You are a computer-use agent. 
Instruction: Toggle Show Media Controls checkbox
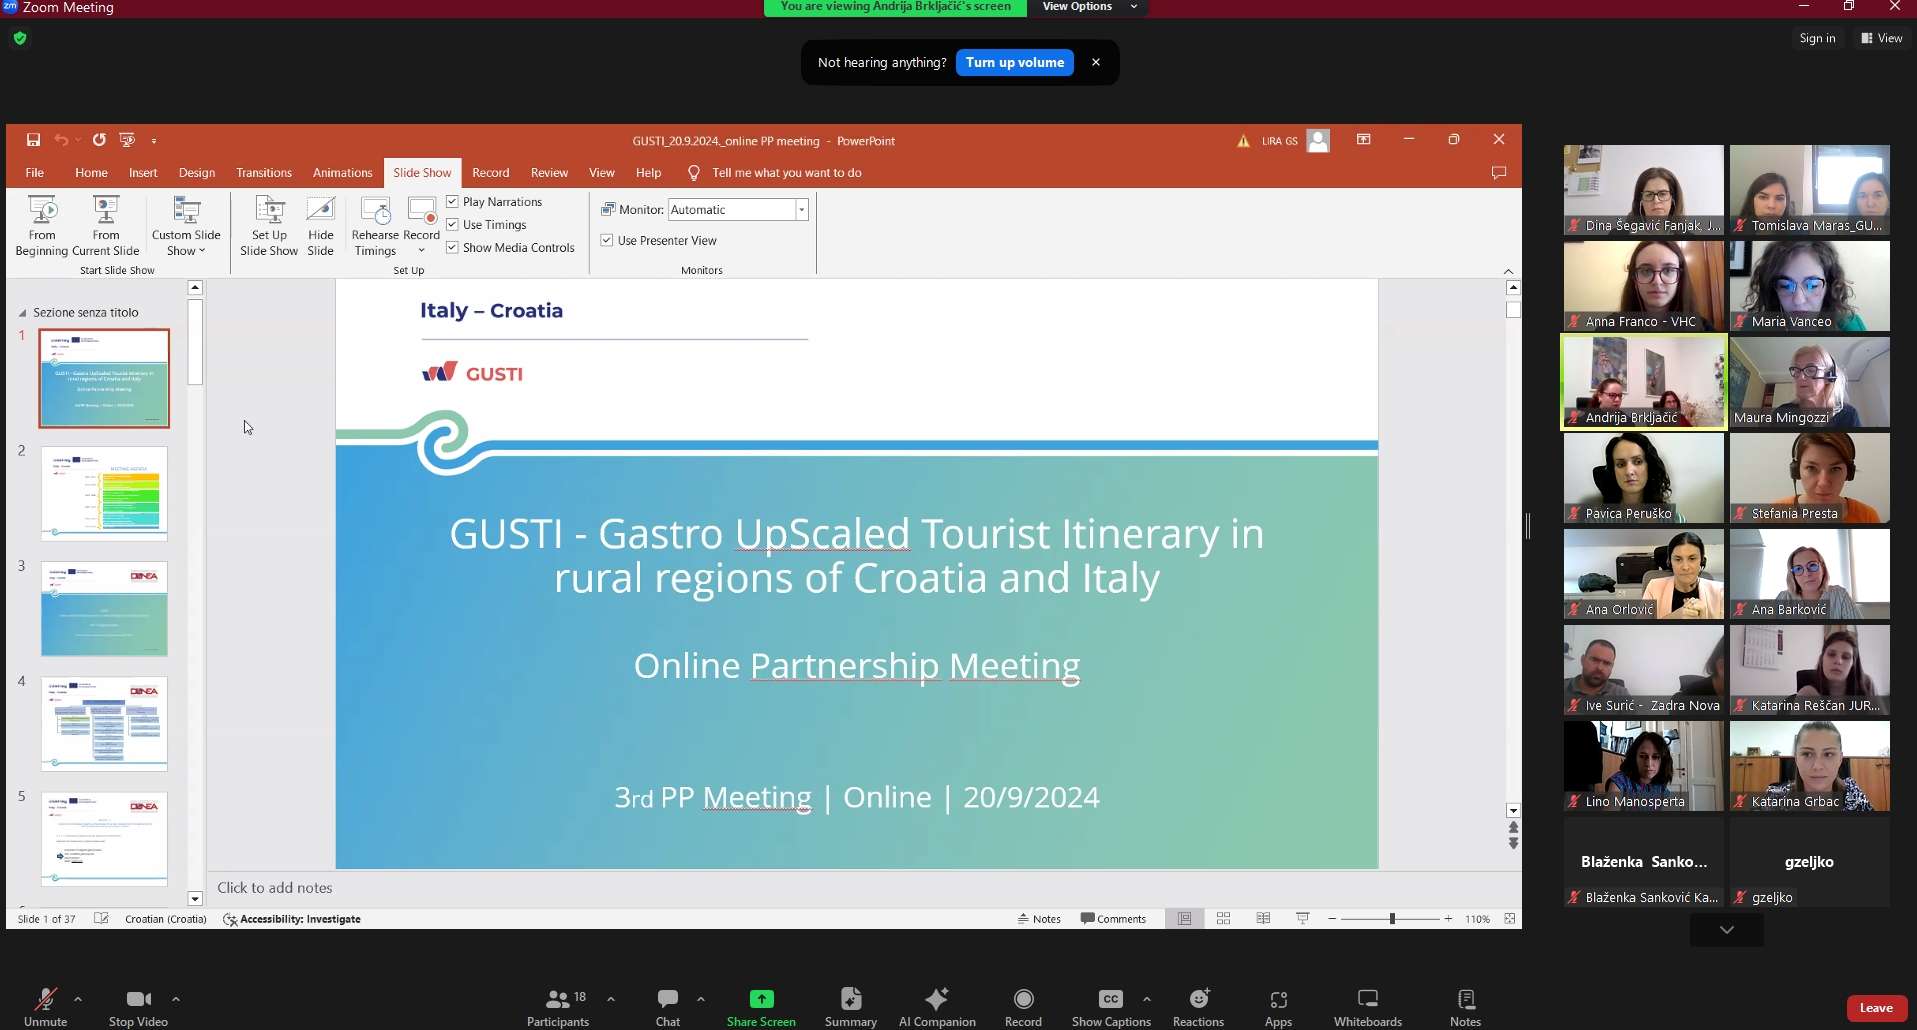[452, 247]
